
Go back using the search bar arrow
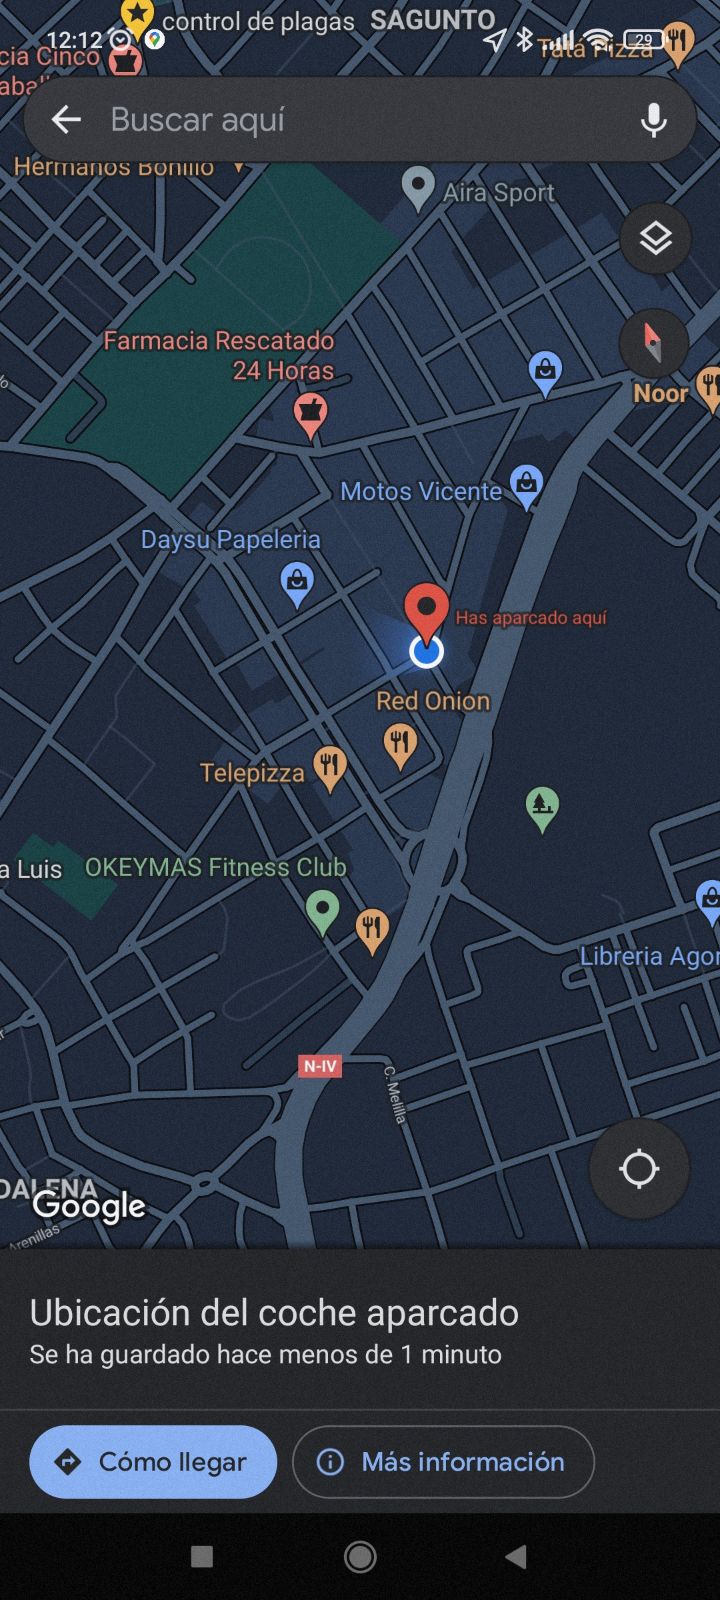click(x=66, y=120)
